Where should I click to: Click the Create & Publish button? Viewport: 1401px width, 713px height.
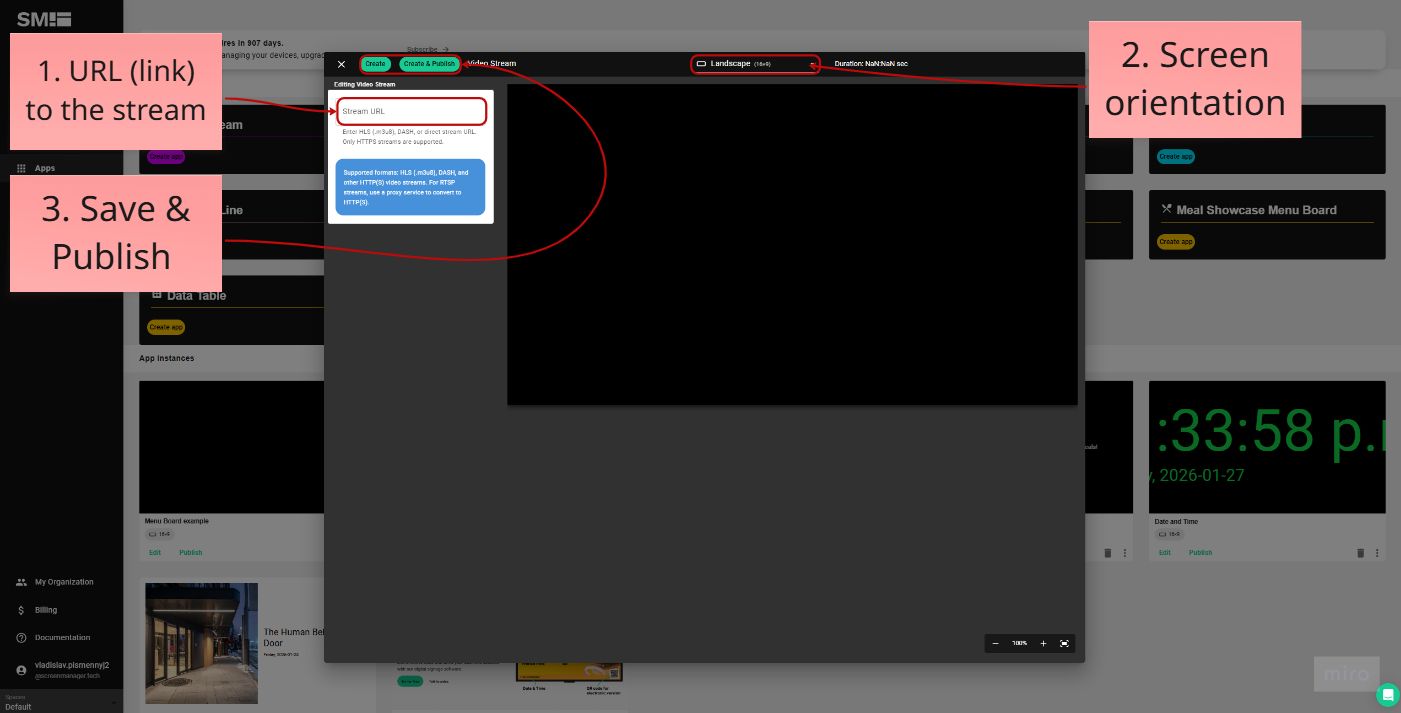[x=429, y=63]
